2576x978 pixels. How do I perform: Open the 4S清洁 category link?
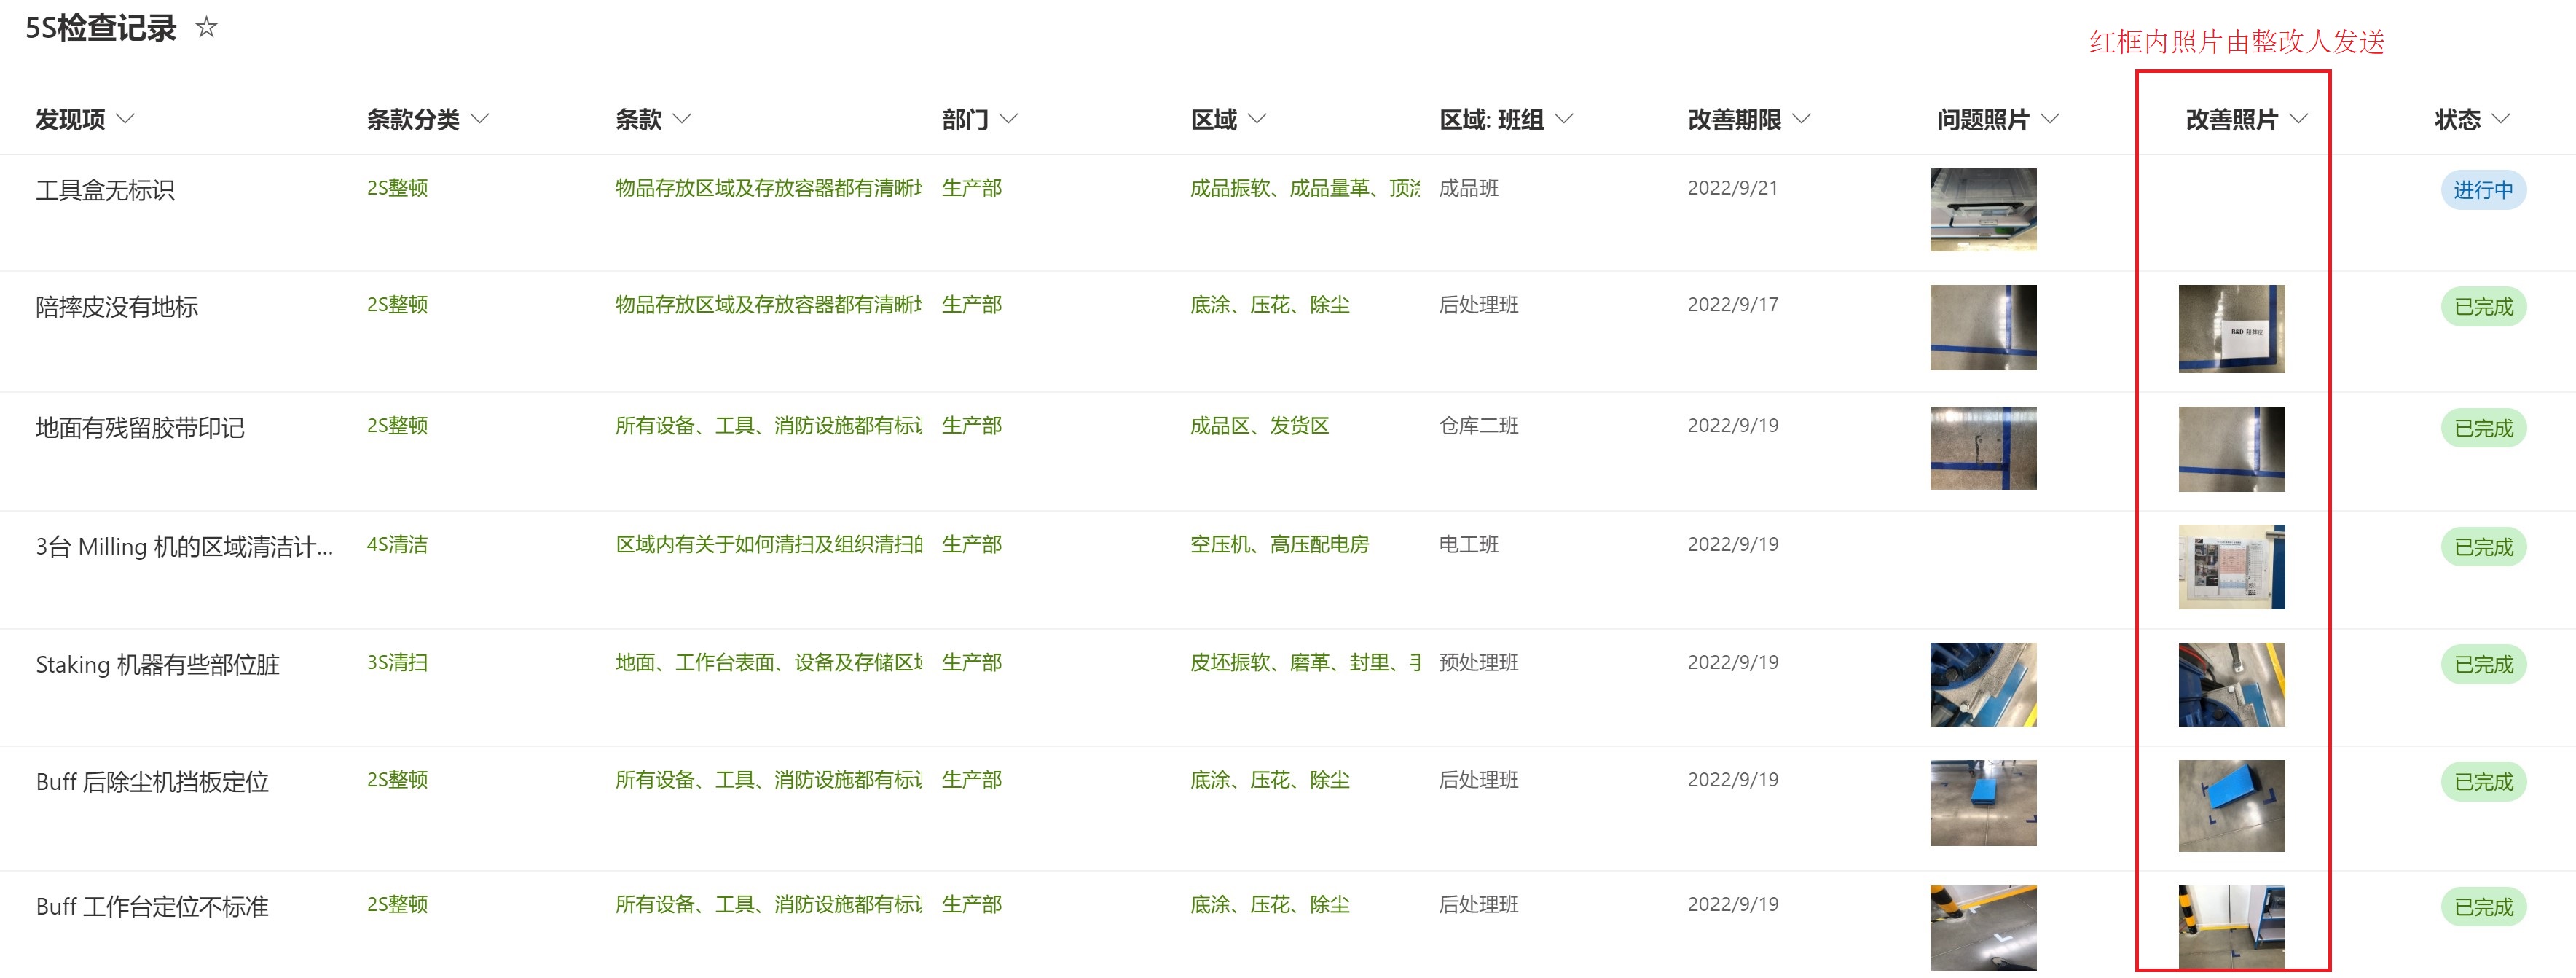[x=397, y=544]
